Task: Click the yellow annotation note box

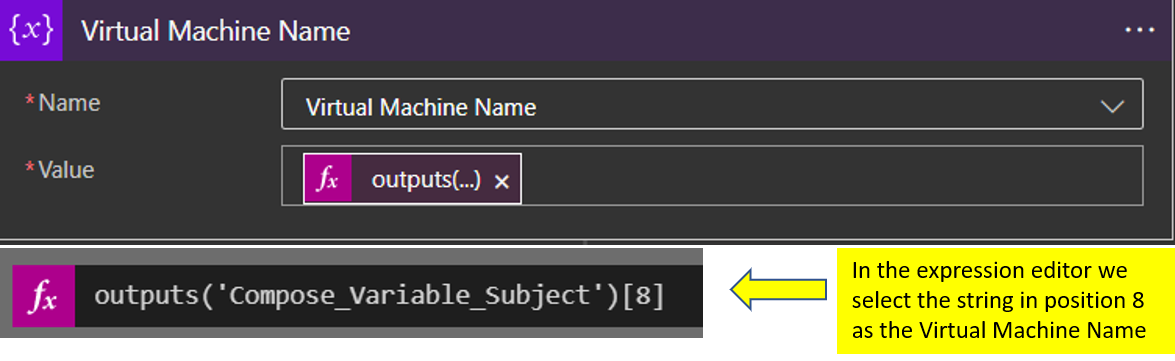Action: pyautogui.click(x=1005, y=301)
